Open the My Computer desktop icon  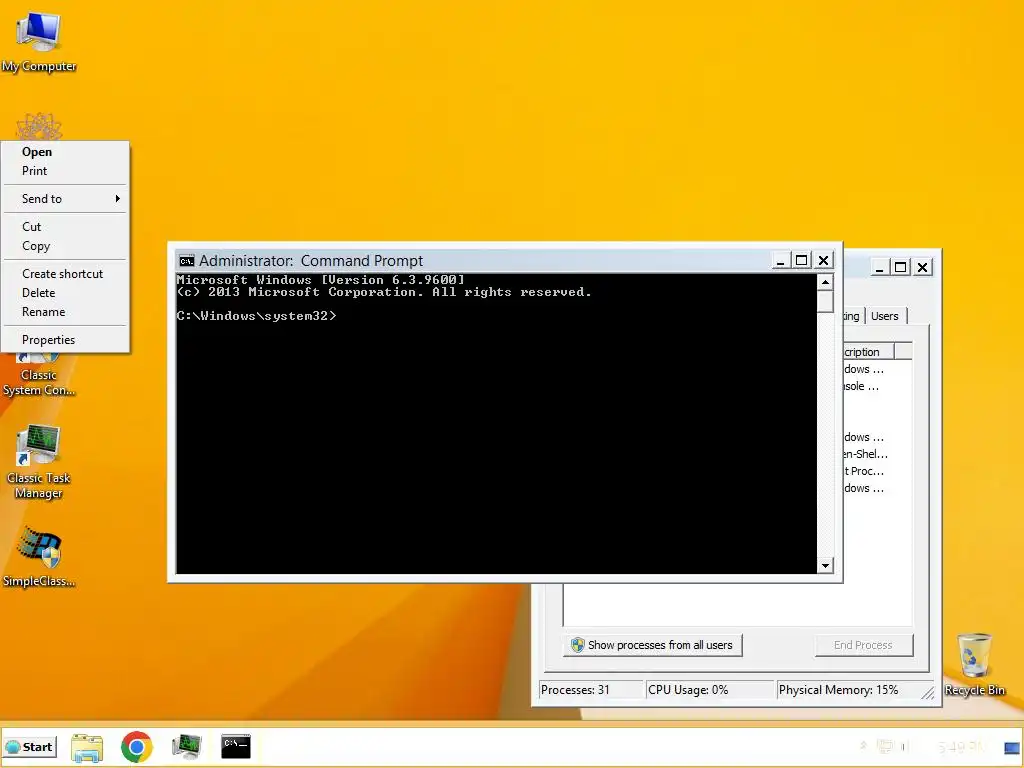point(39,40)
